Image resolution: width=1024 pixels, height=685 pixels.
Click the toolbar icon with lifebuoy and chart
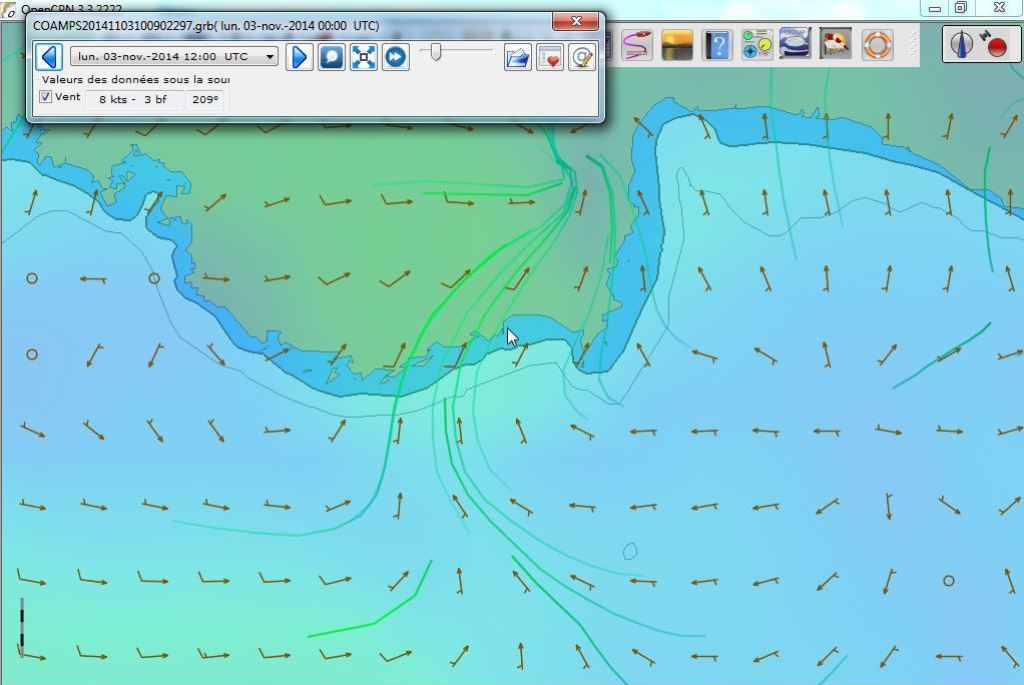[x=835, y=44]
